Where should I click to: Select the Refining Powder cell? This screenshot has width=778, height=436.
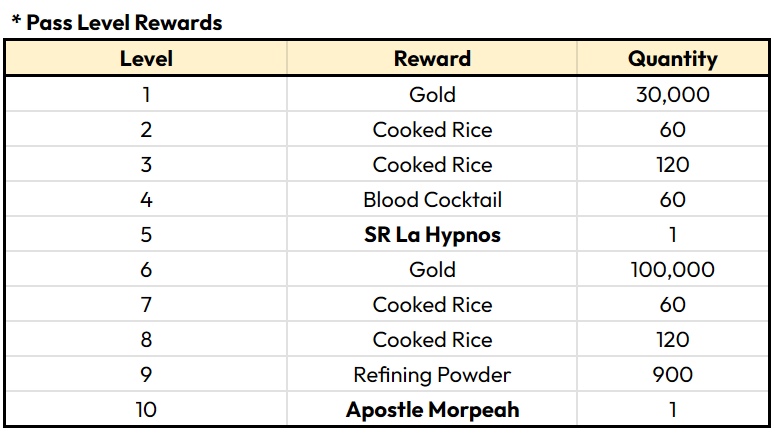point(432,375)
